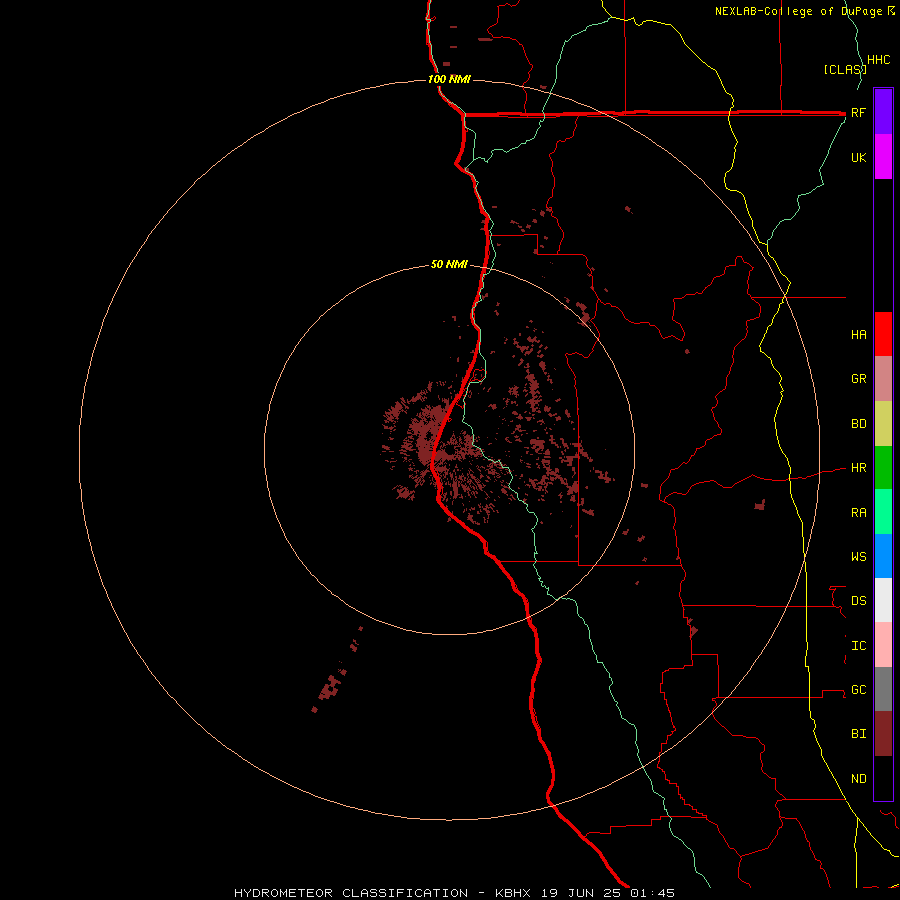900x900 pixels.
Task: Click the 19 JUN 25 date text
Action: point(581,893)
